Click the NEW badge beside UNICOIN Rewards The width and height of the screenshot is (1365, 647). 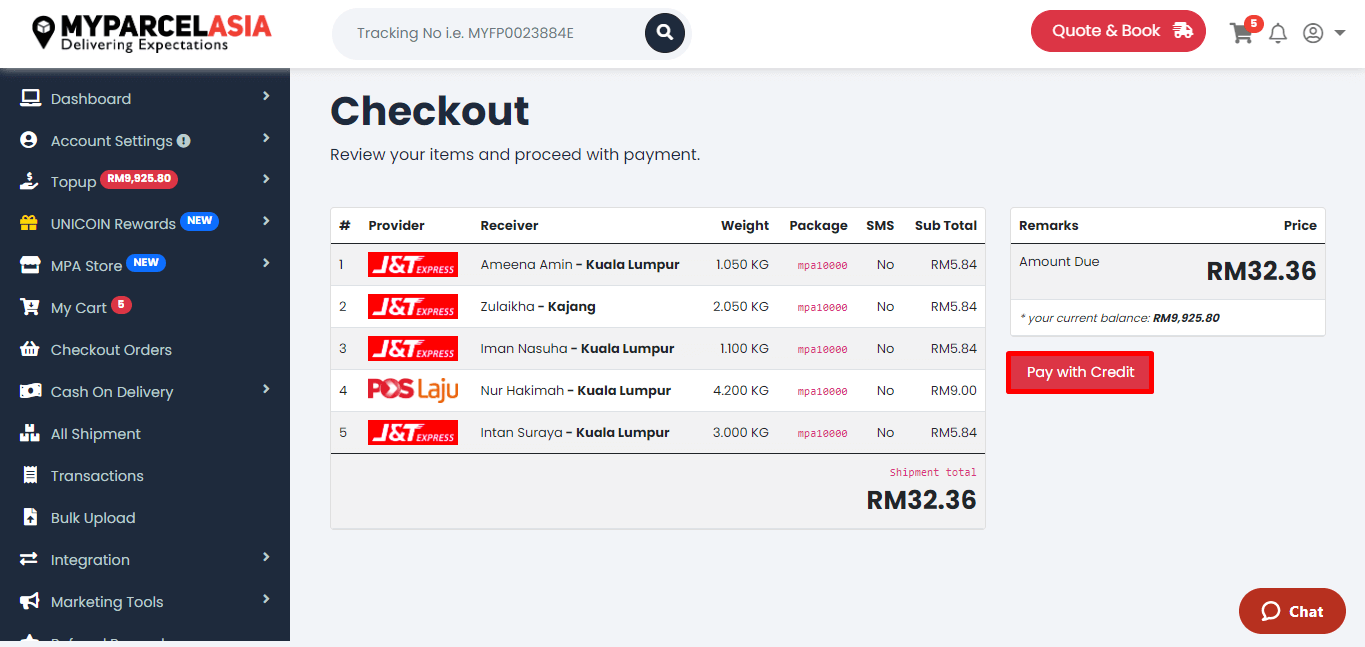(x=199, y=221)
